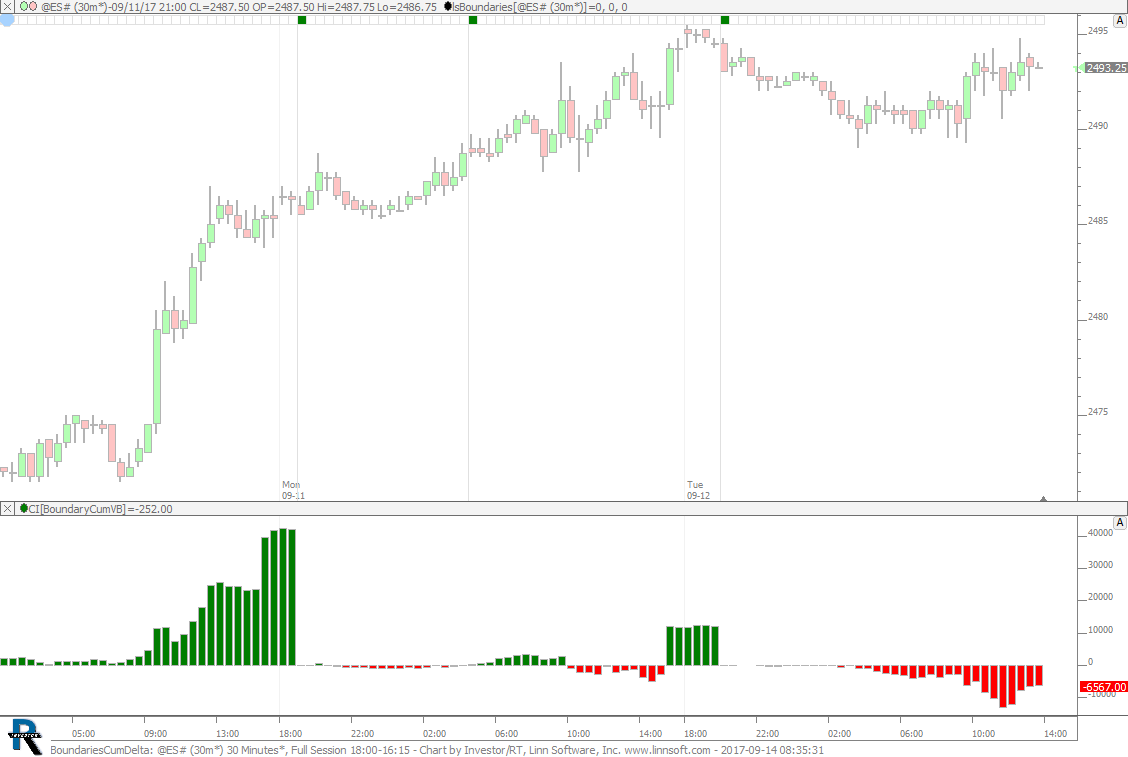Click the green last-price arrow pointer
This screenshot has width=1128, height=757.
[1078, 68]
